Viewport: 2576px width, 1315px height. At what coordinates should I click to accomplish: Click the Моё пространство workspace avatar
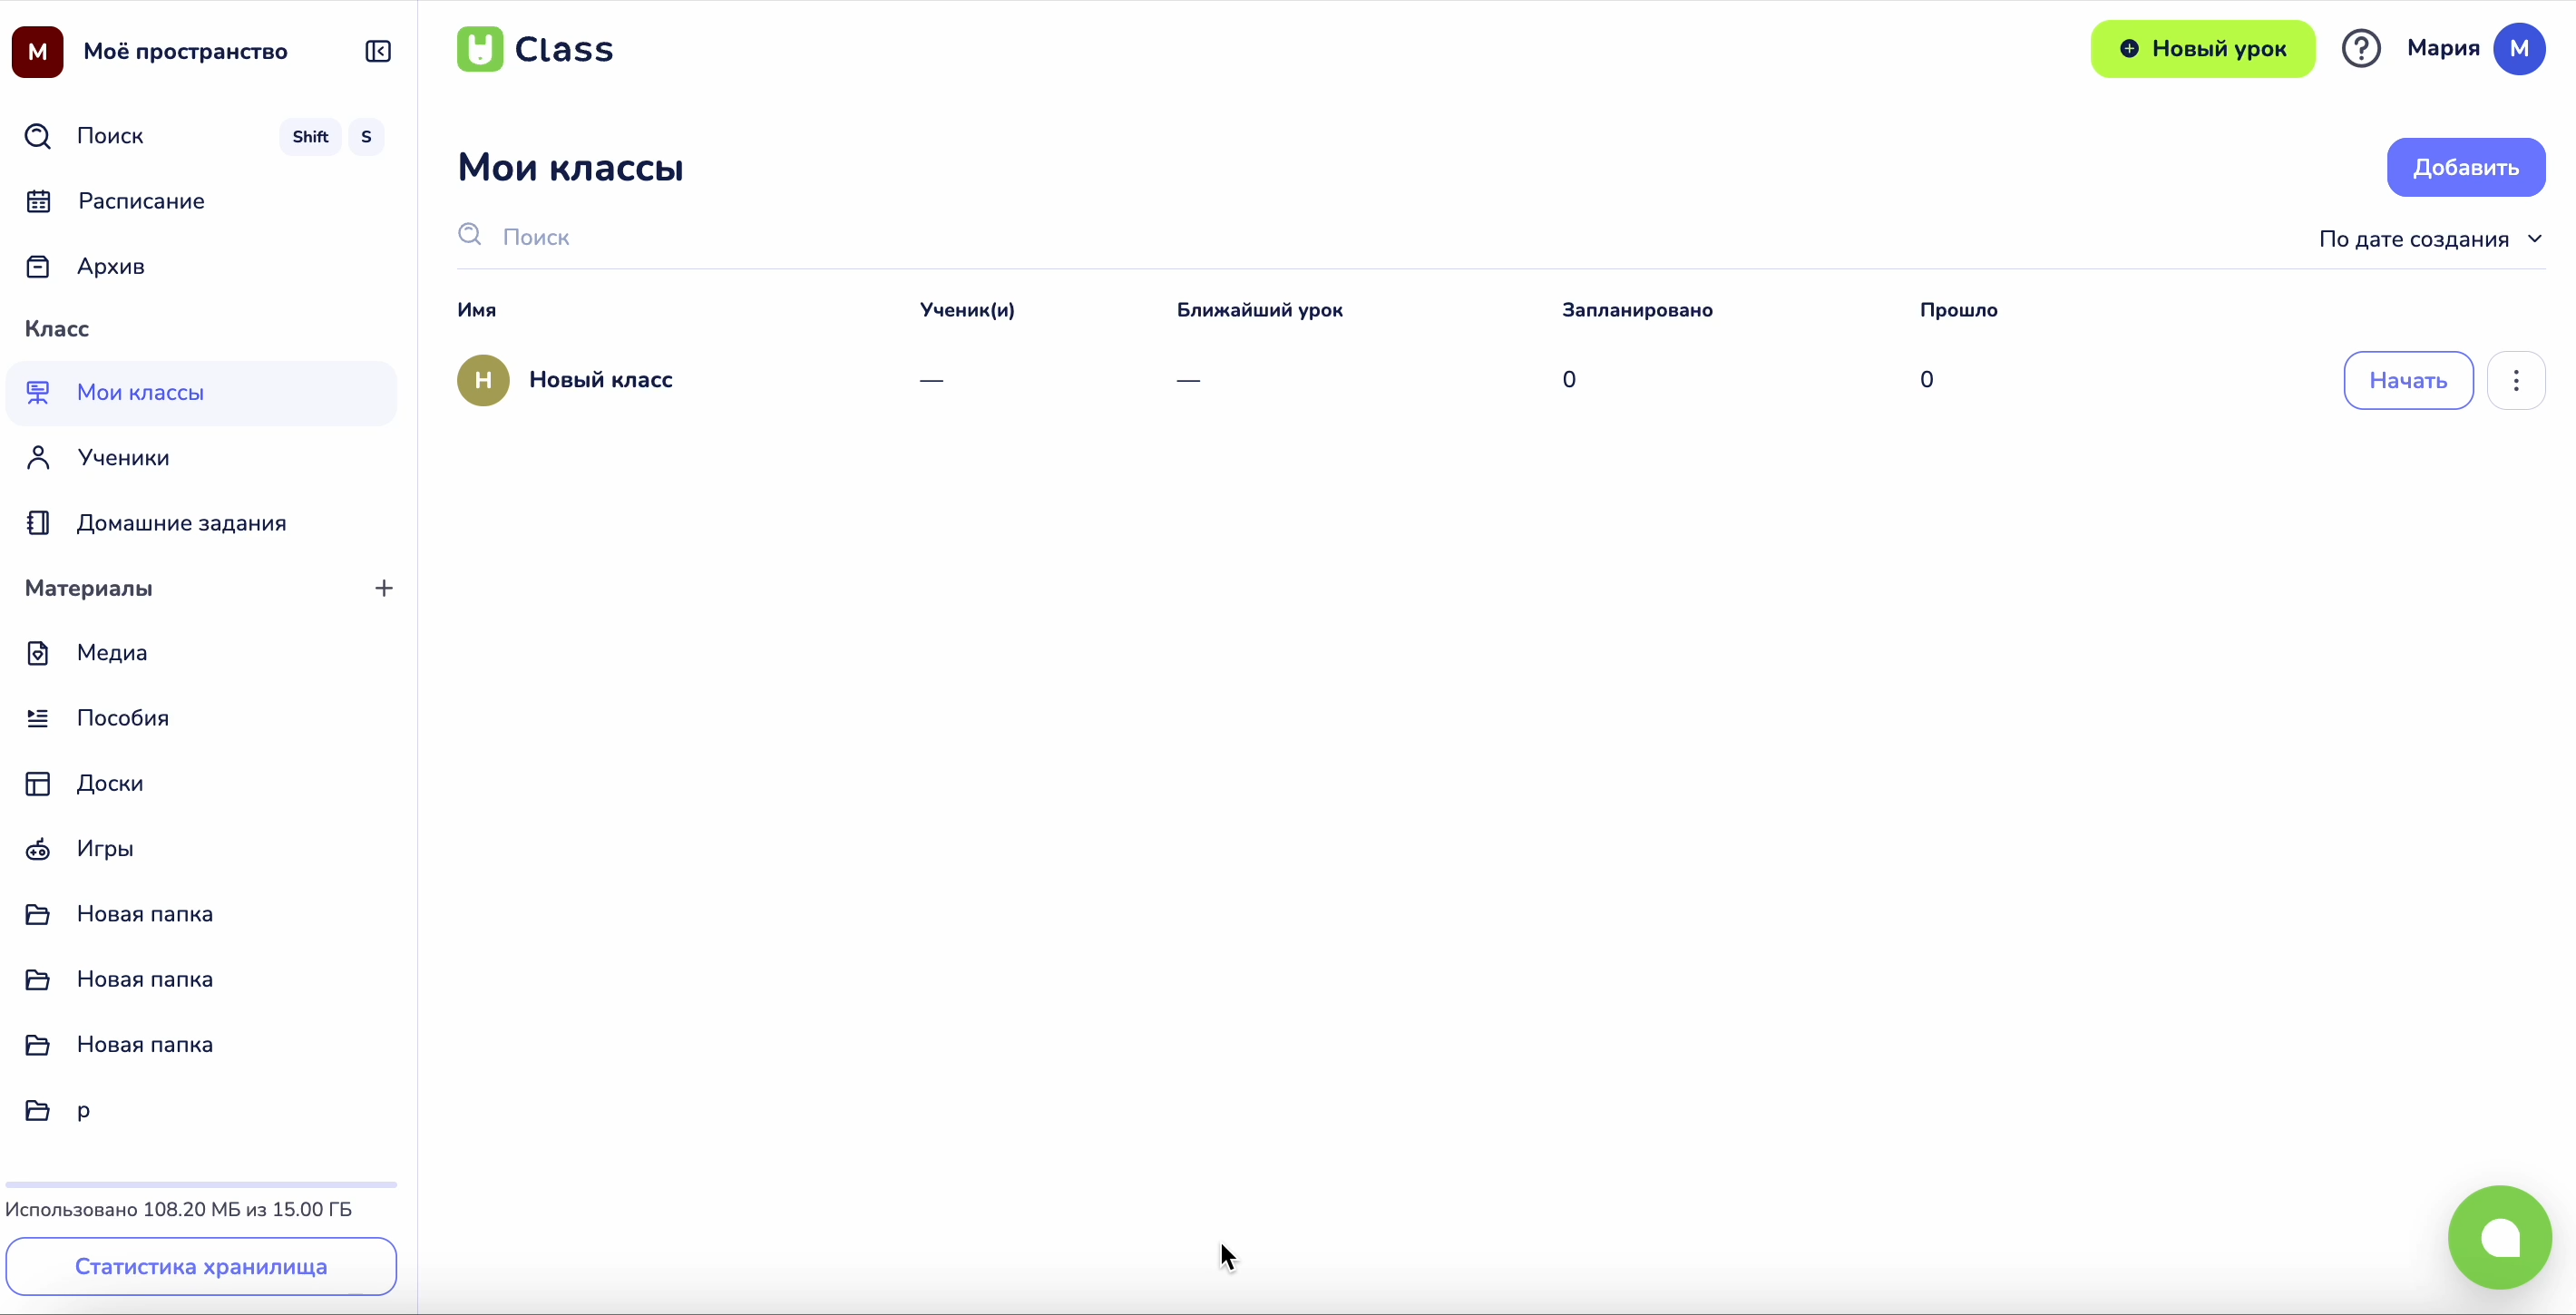(x=37, y=51)
